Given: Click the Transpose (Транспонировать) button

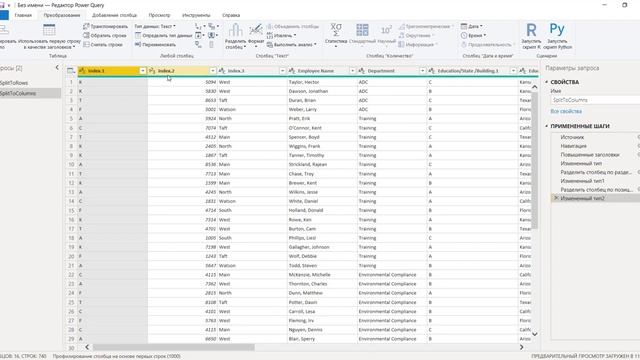Looking at the screenshot, I should point(105,26).
